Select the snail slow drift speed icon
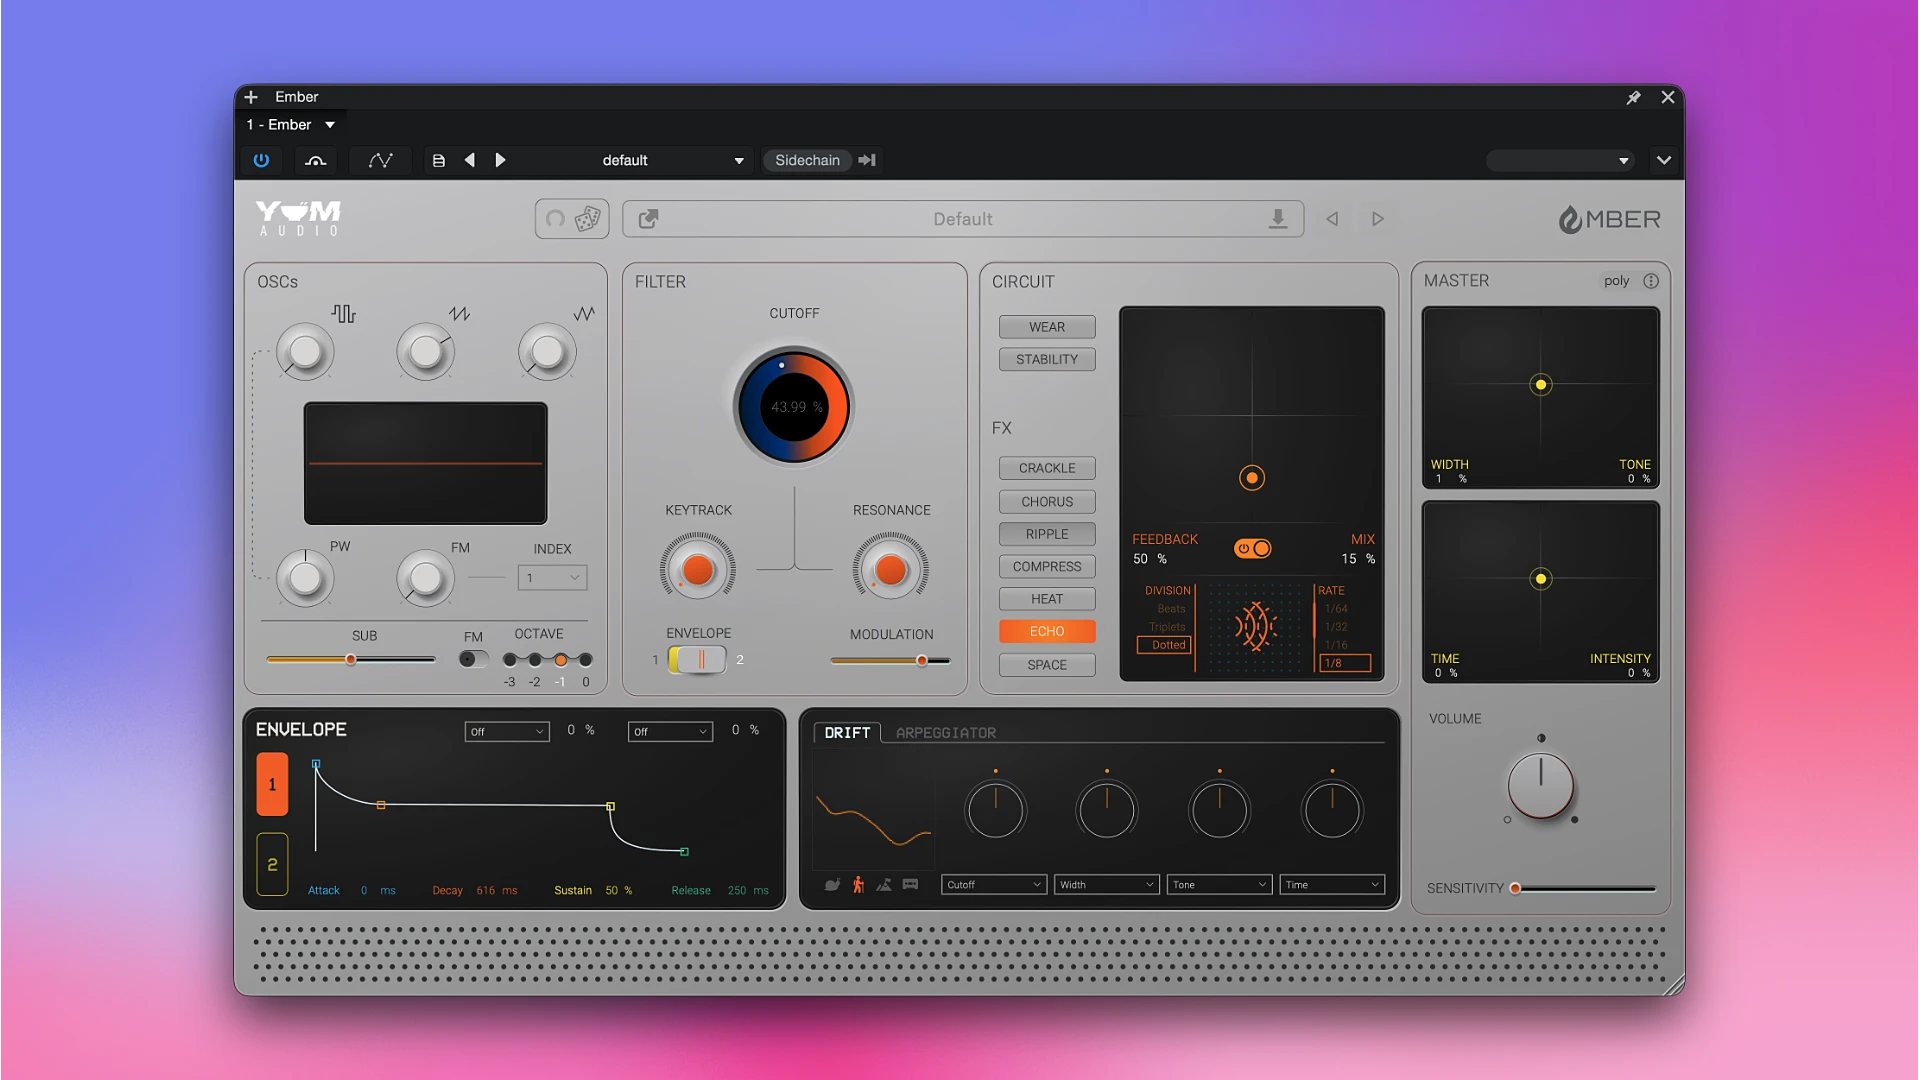Image resolution: width=1920 pixels, height=1080 pixels. (x=832, y=884)
